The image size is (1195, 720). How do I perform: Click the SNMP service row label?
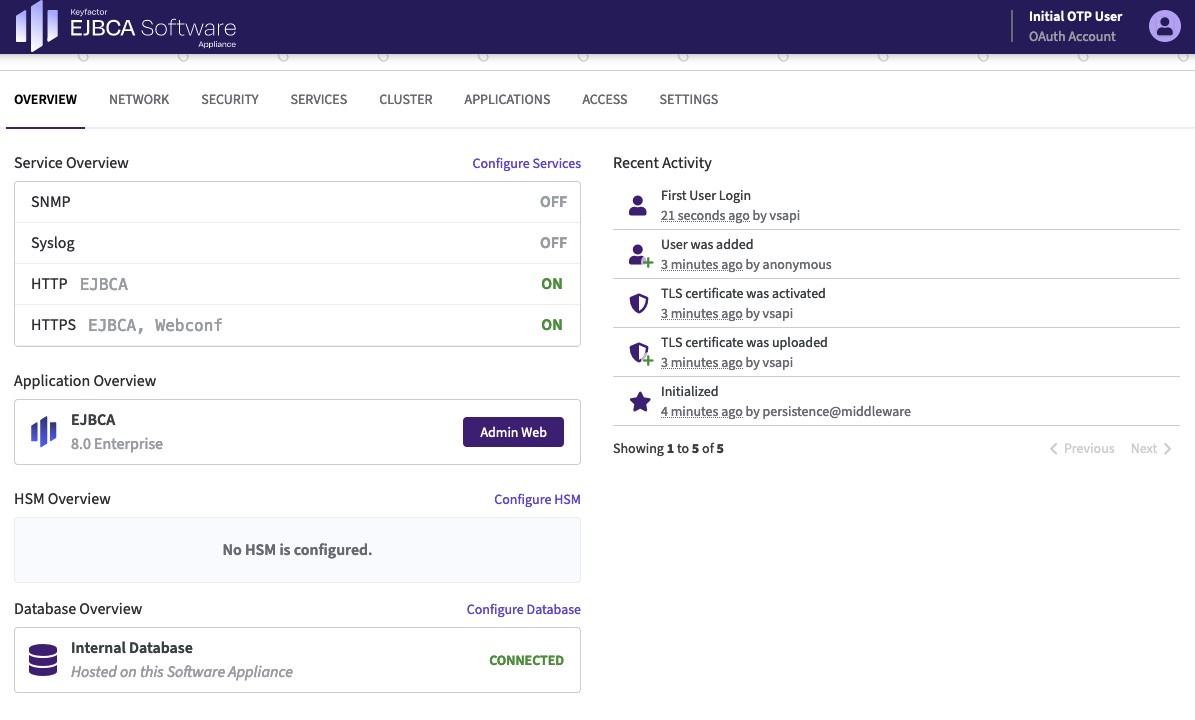(x=50, y=202)
